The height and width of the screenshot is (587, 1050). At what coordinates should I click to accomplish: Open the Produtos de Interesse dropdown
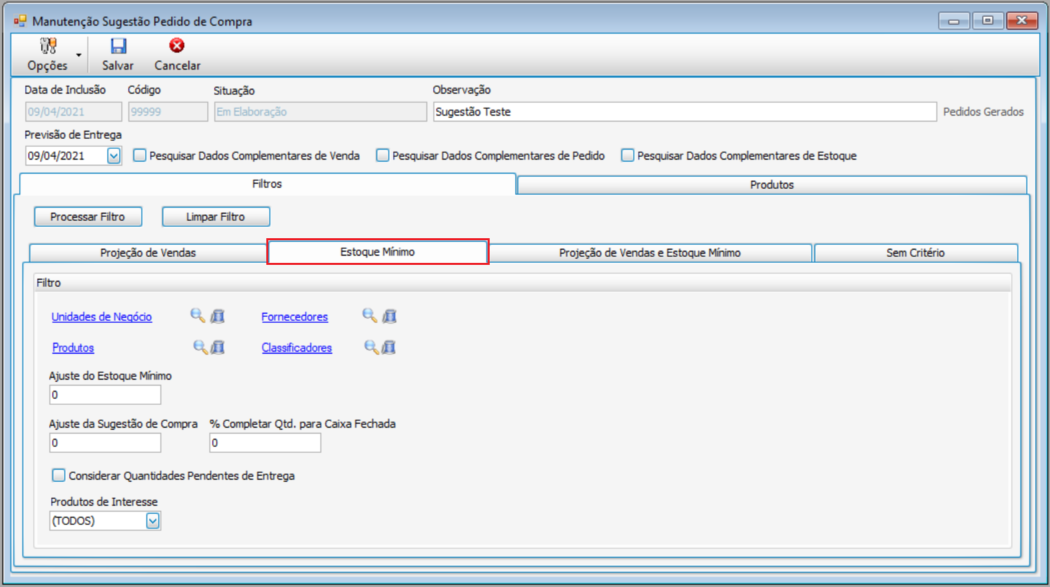pos(153,521)
